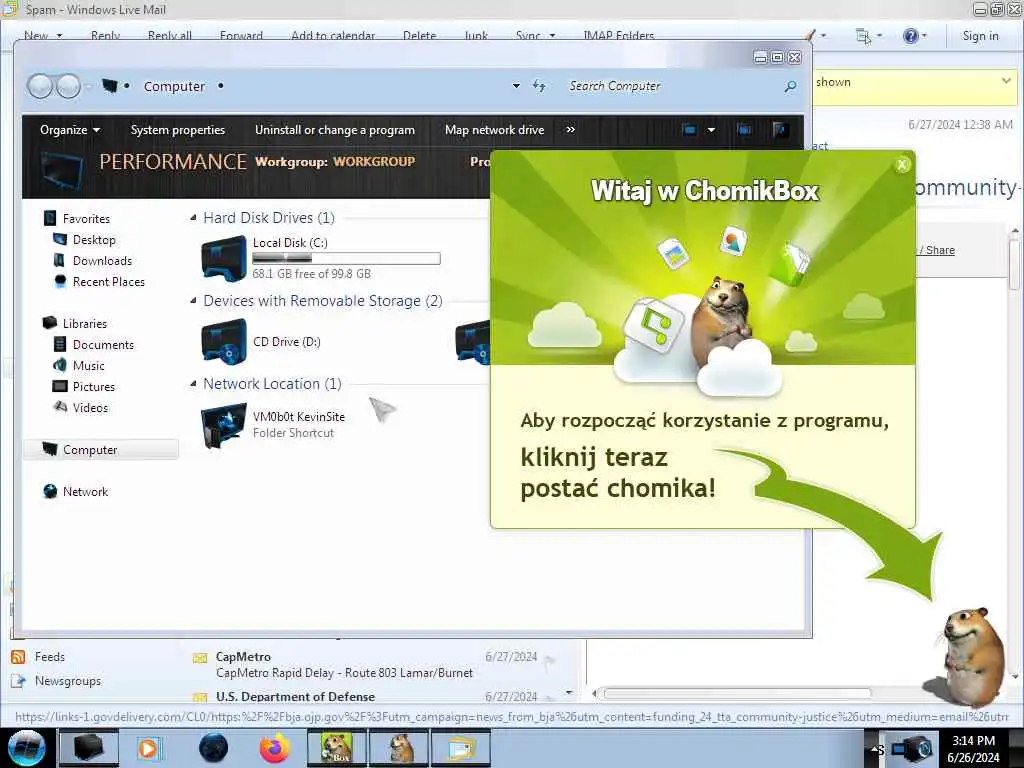Click Windows Live Mail taskbar button

(460, 748)
